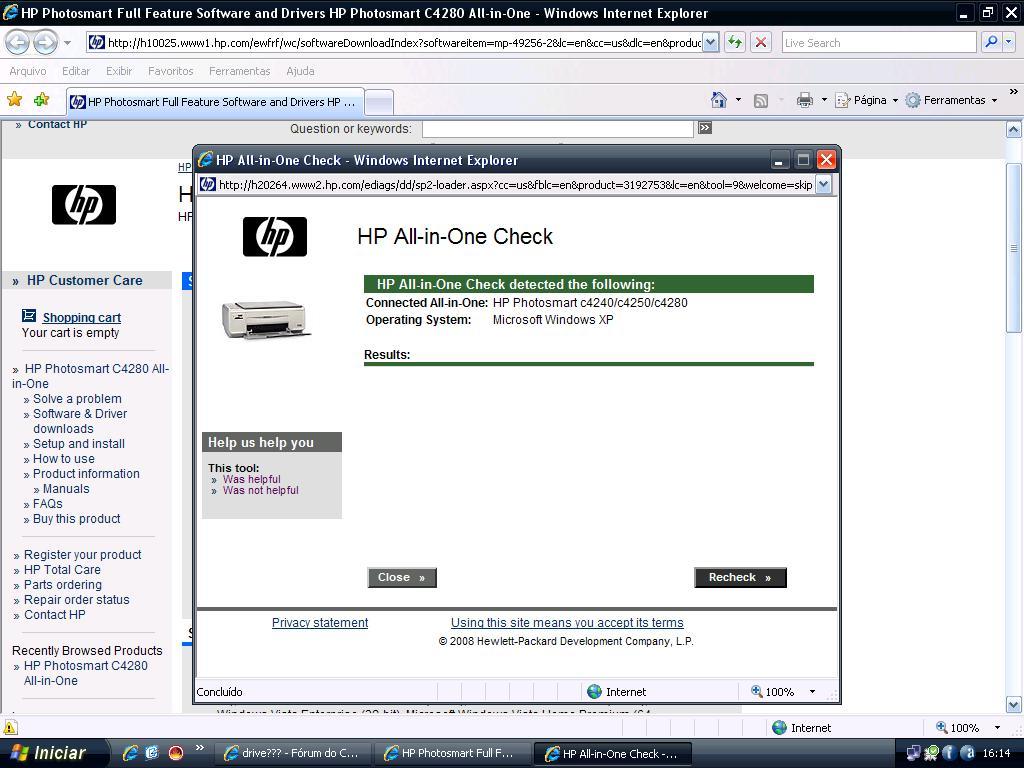The width and height of the screenshot is (1024, 768).
Task: Click the red Stop loading icon
Action: click(x=761, y=43)
